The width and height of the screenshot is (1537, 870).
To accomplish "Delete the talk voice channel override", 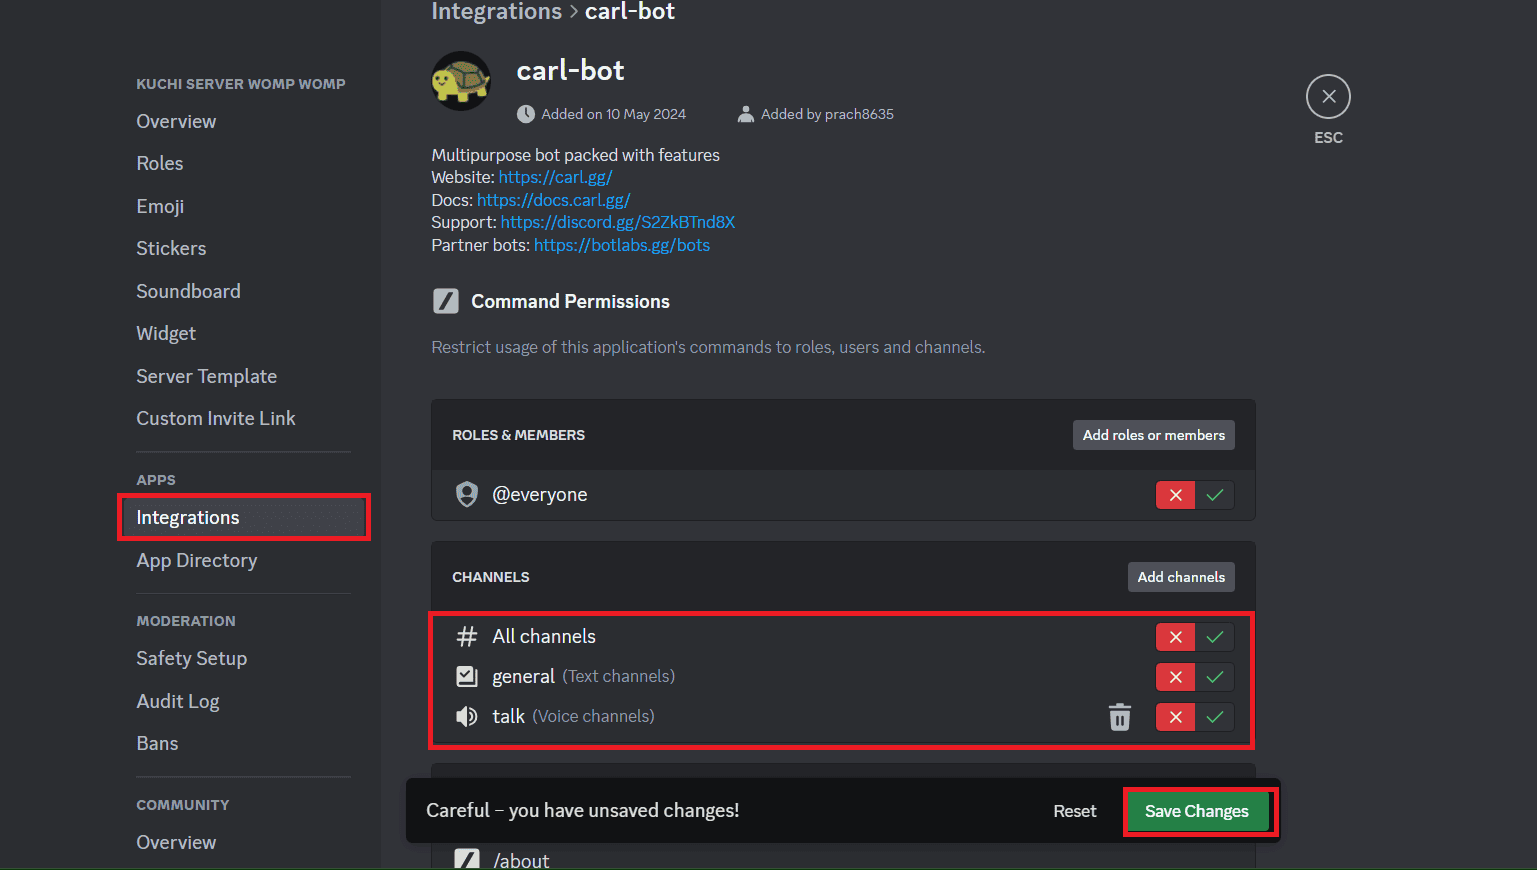I will 1120,717.
